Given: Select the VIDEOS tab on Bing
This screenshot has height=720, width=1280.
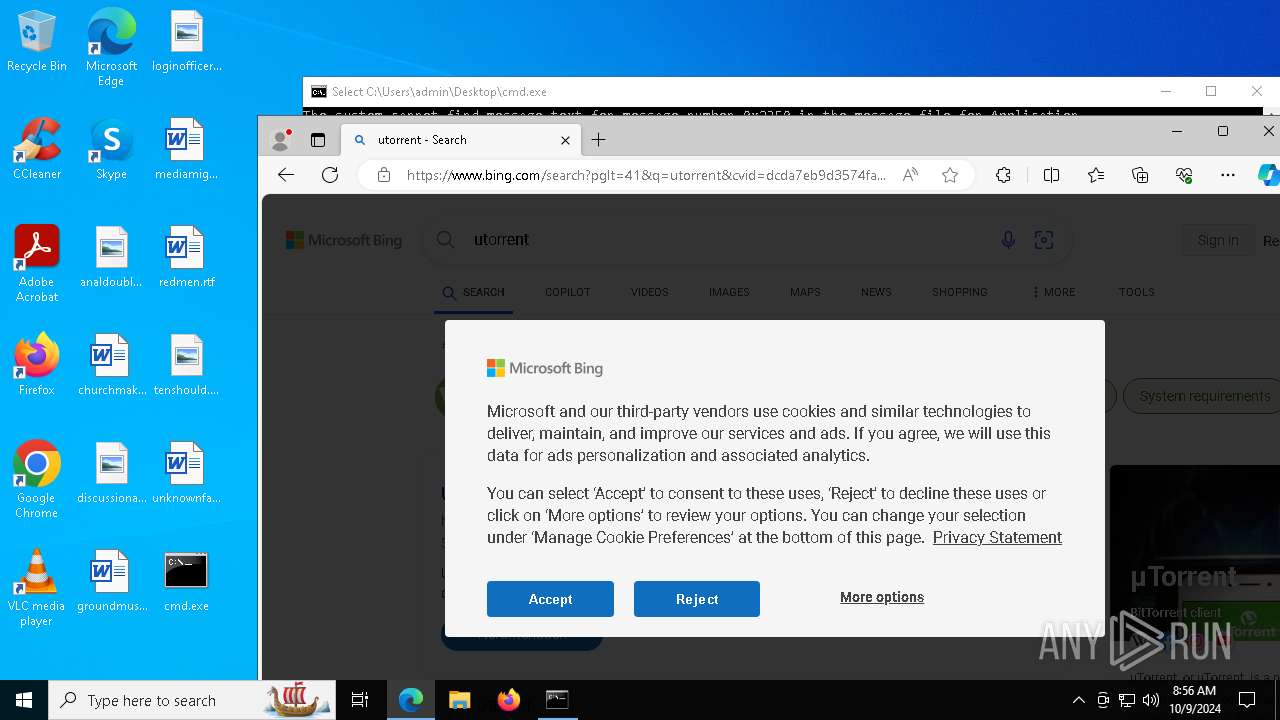Looking at the screenshot, I should click(x=649, y=292).
